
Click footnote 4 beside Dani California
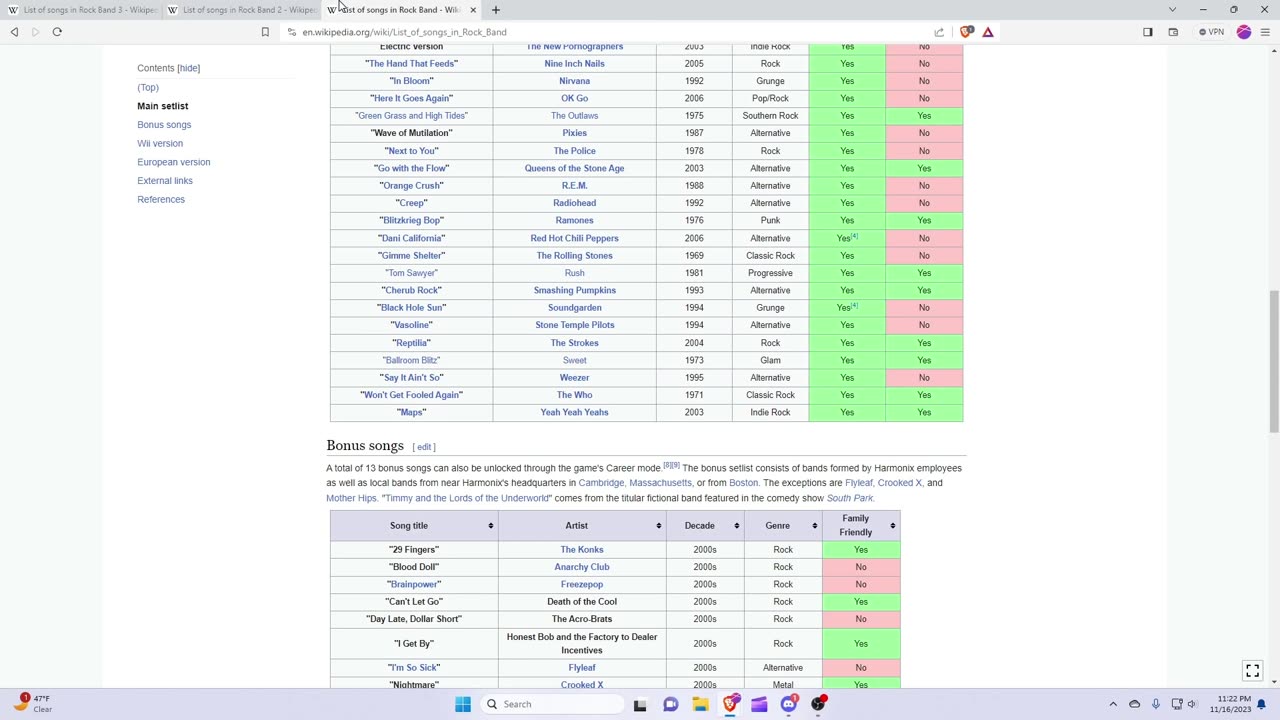(854, 236)
